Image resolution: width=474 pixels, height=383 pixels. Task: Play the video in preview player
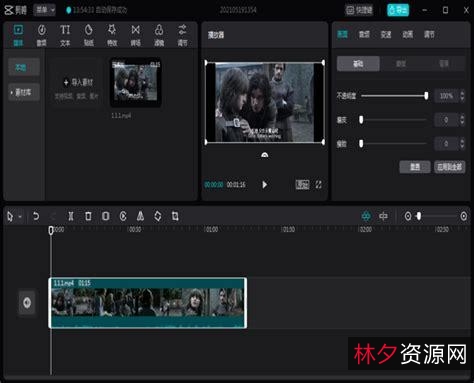click(x=265, y=185)
